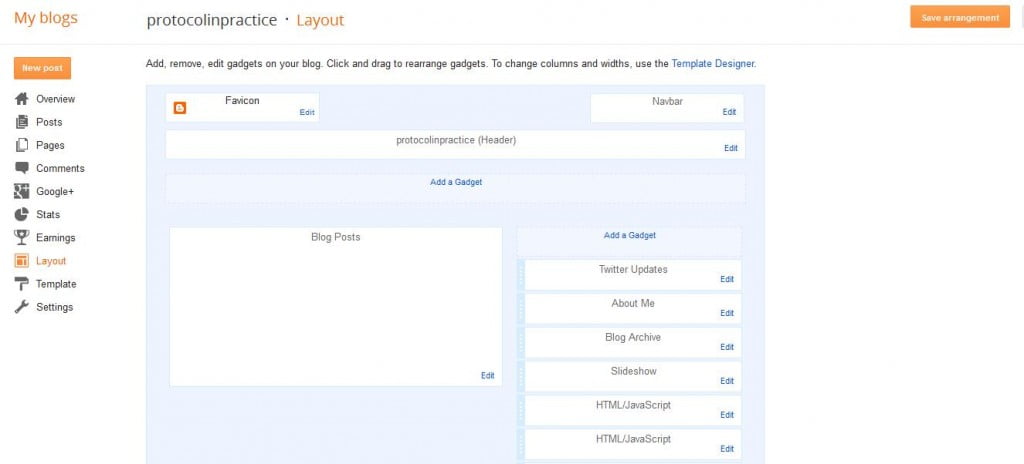This screenshot has width=1024, height=464.
Task: Click the Settings wrench icon
Action: [21, 307]
